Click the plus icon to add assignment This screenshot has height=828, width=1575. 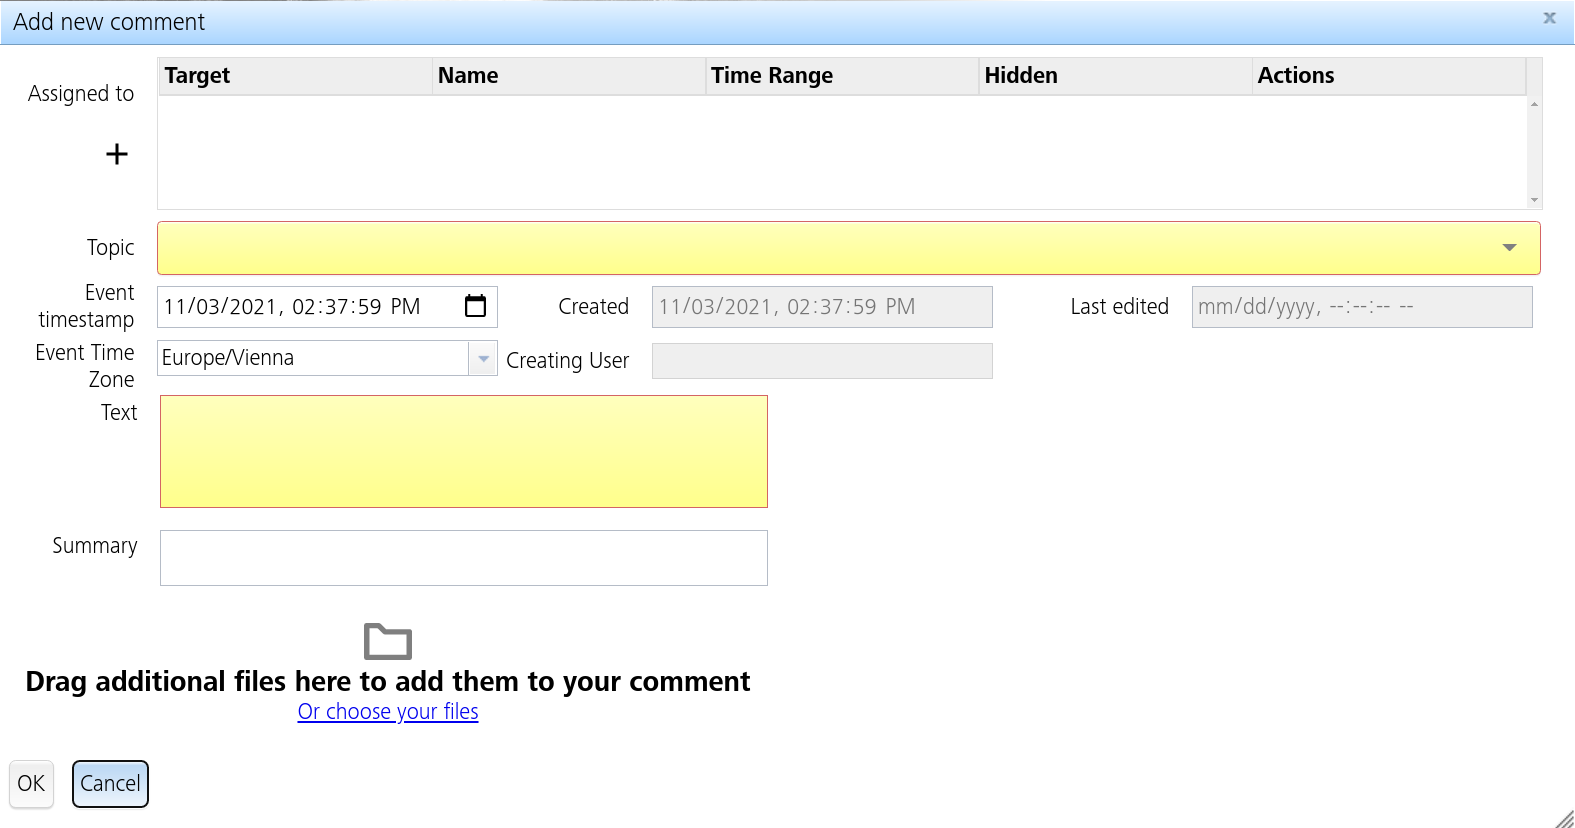point(117,154)
